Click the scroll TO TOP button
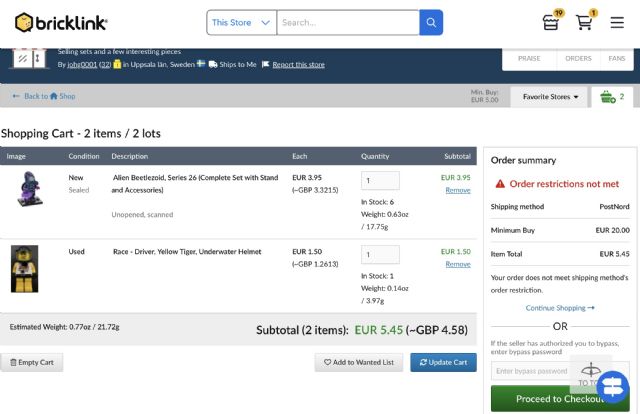 (589, 374)
